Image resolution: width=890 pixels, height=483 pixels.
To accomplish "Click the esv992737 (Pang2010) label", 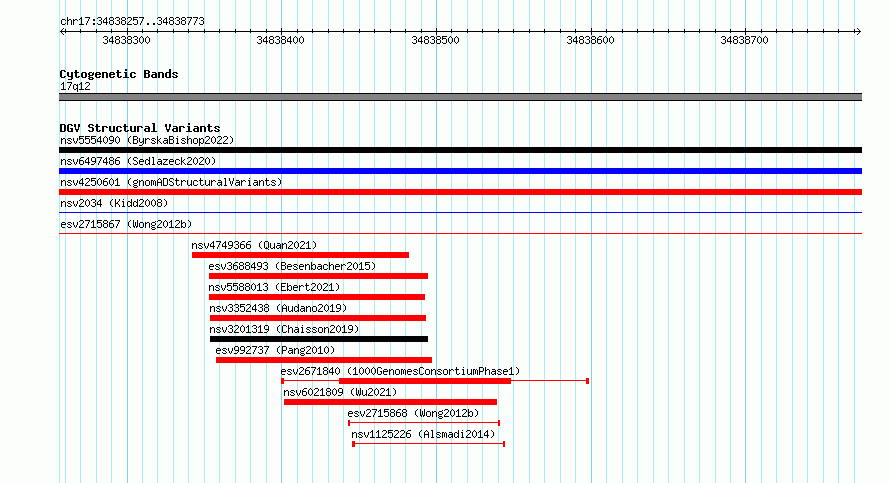I will 275,350.
